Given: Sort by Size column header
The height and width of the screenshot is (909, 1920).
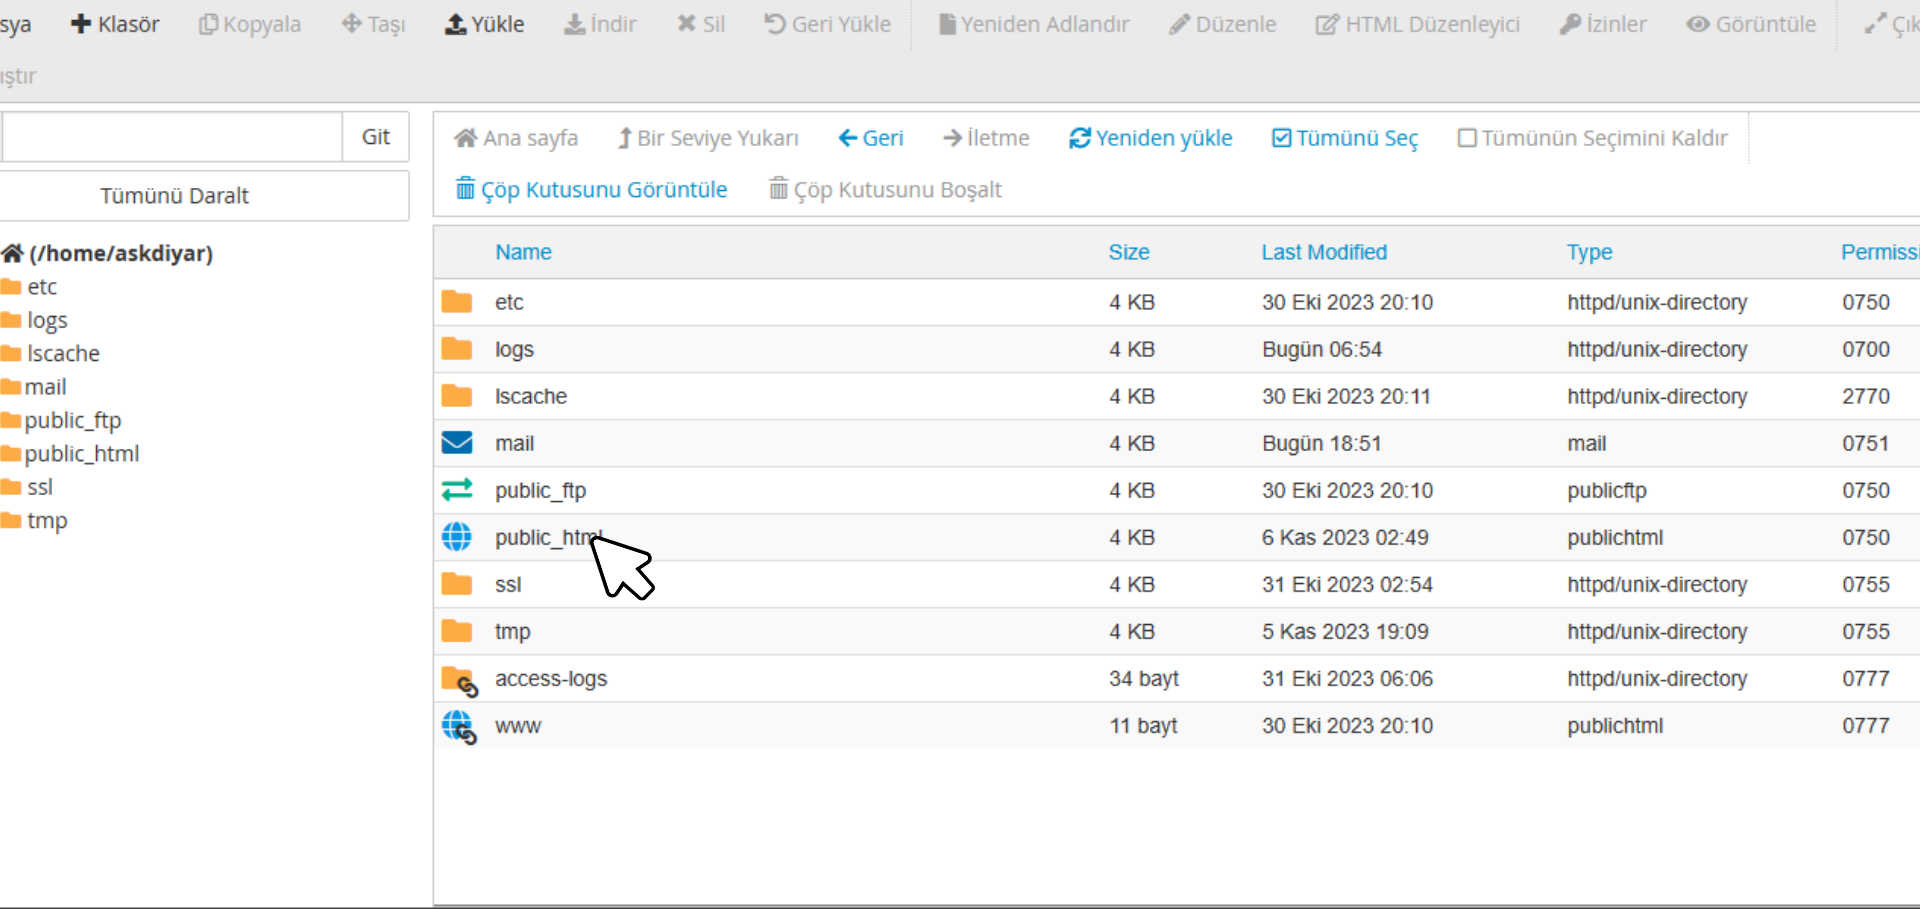Looking at the screenshot, I should coord(1129,252).
